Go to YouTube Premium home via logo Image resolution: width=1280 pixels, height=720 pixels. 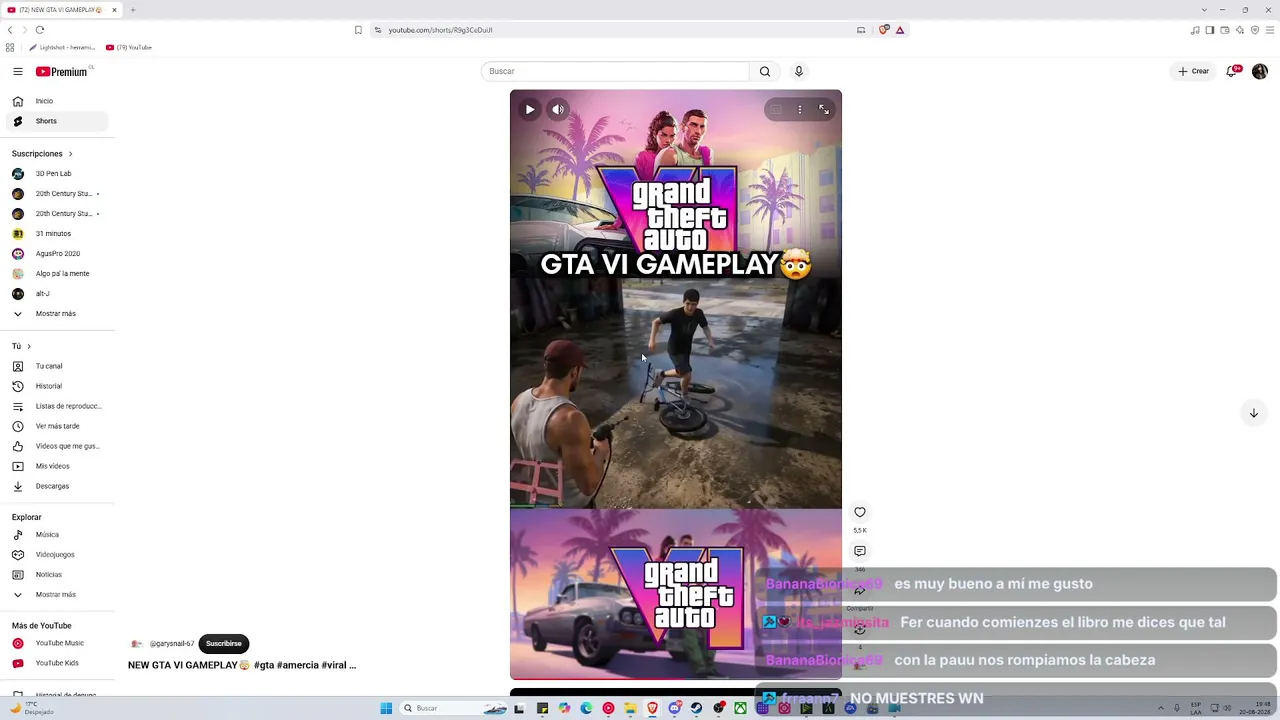tap(62, 71)
